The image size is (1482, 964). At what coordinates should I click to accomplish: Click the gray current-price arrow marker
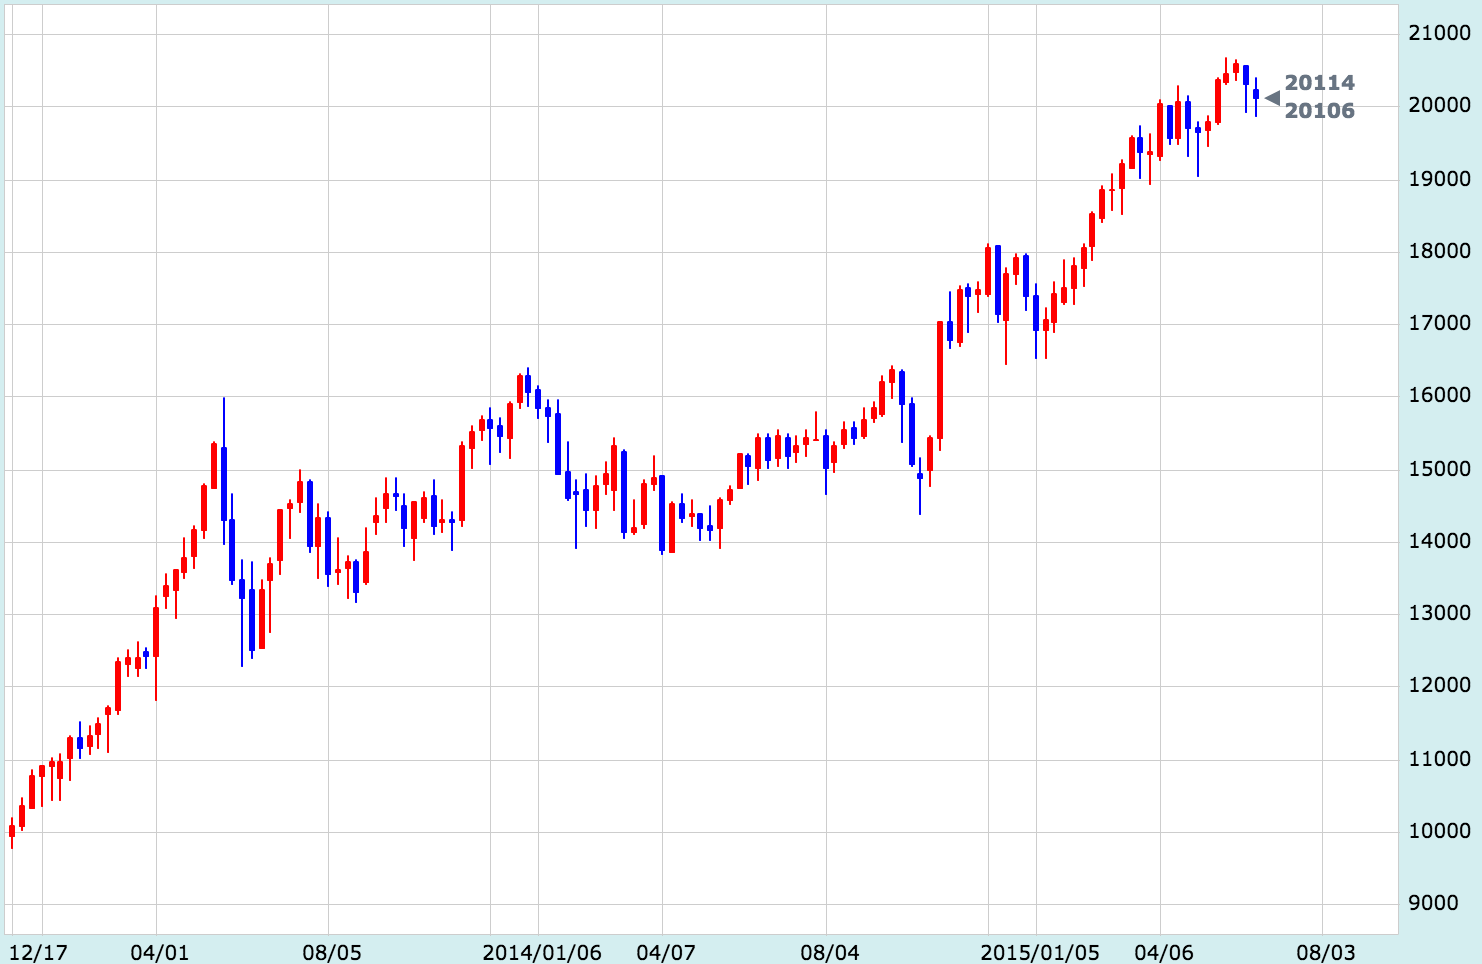1272,97
